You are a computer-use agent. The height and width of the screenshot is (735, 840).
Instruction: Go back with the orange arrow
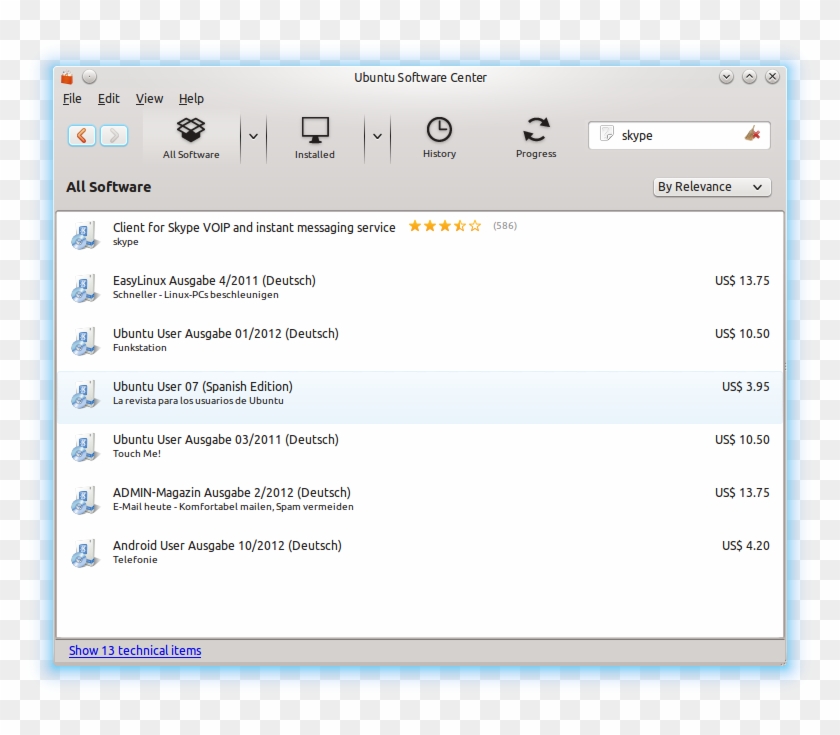click(82, 135)
